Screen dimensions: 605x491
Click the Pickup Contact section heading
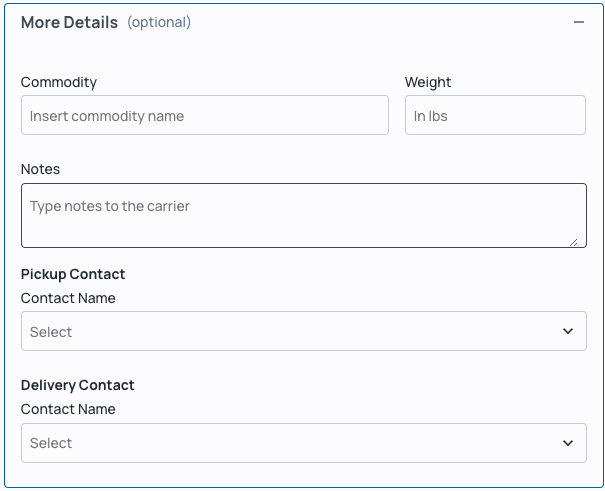click(x=73, y=274)
